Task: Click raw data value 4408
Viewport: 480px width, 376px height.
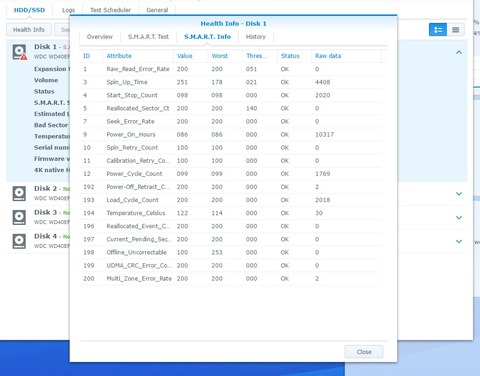Action: [322, 82]
